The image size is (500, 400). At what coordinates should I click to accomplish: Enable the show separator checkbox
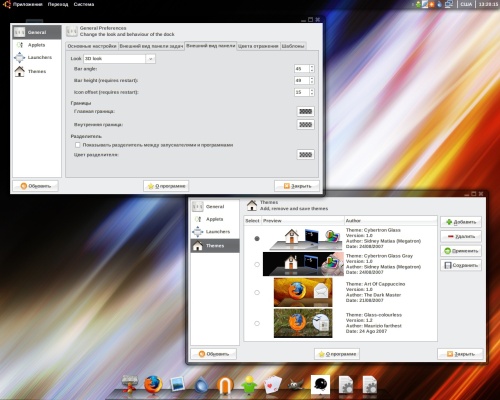pyautogui.click(x=78, y=145)
